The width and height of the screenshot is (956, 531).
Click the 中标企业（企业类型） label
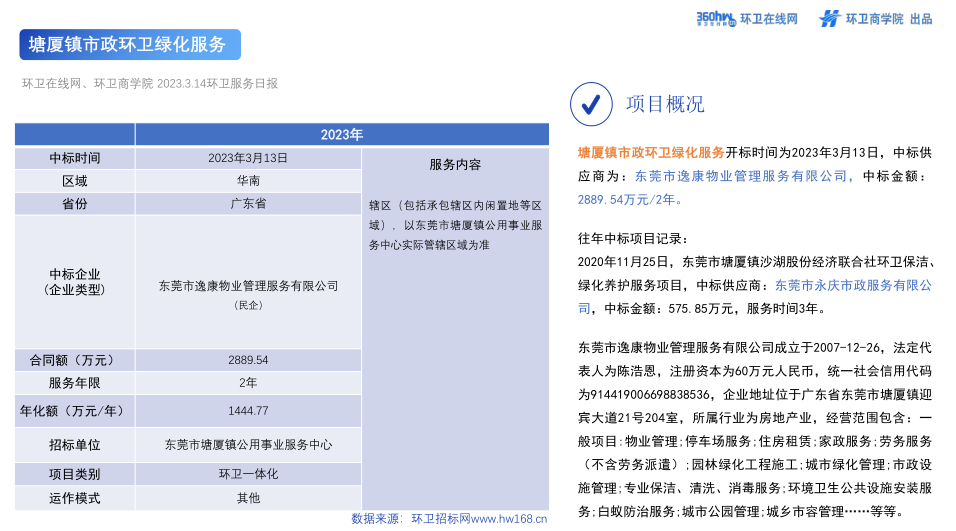pos(75,282)
